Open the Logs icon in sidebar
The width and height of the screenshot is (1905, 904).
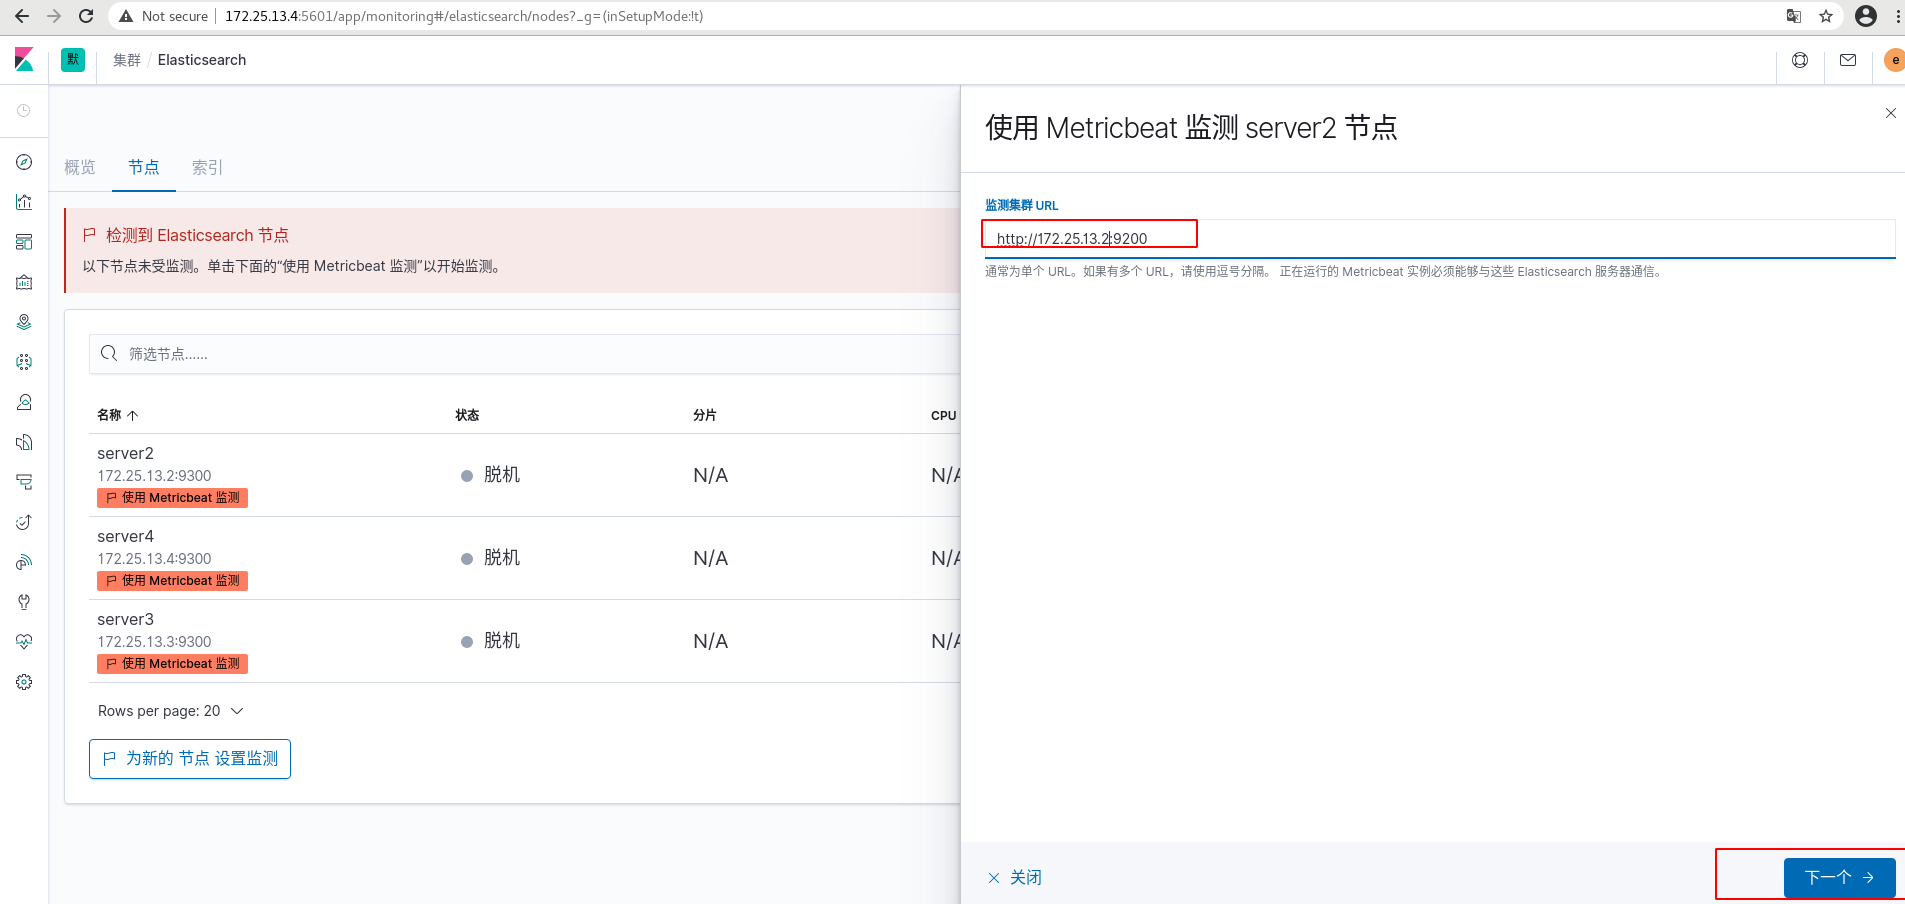click(24, 442)
